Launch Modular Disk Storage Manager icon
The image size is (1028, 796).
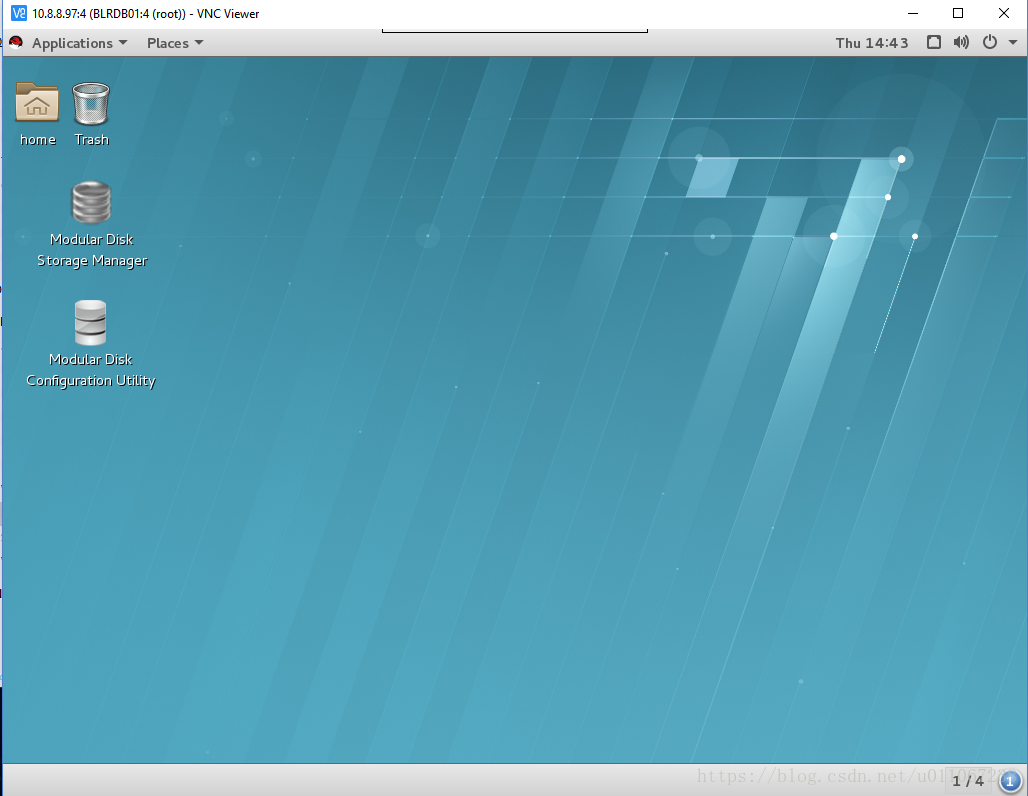pyautogui.click(x=91, y=203)
